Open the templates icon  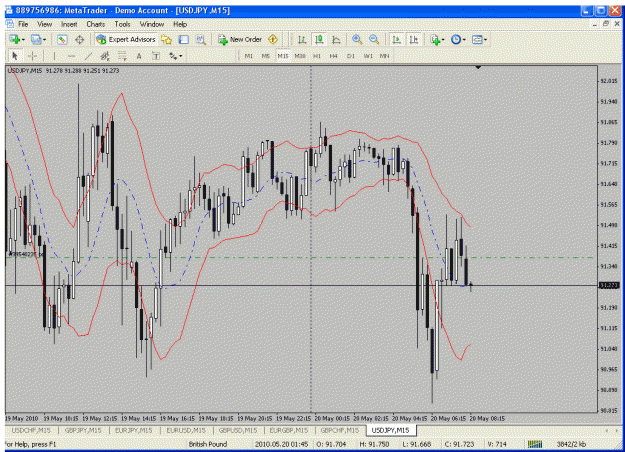tap(477, 39)
